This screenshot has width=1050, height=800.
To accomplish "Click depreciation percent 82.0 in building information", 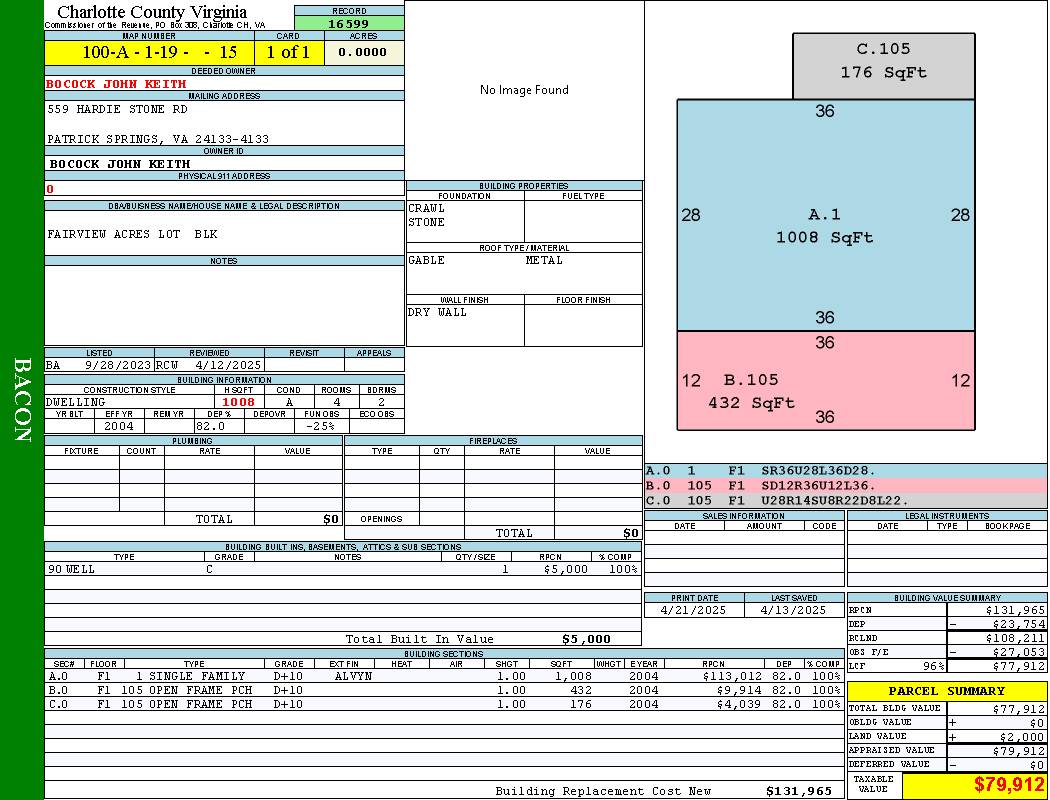I will (x=210, y=426).
